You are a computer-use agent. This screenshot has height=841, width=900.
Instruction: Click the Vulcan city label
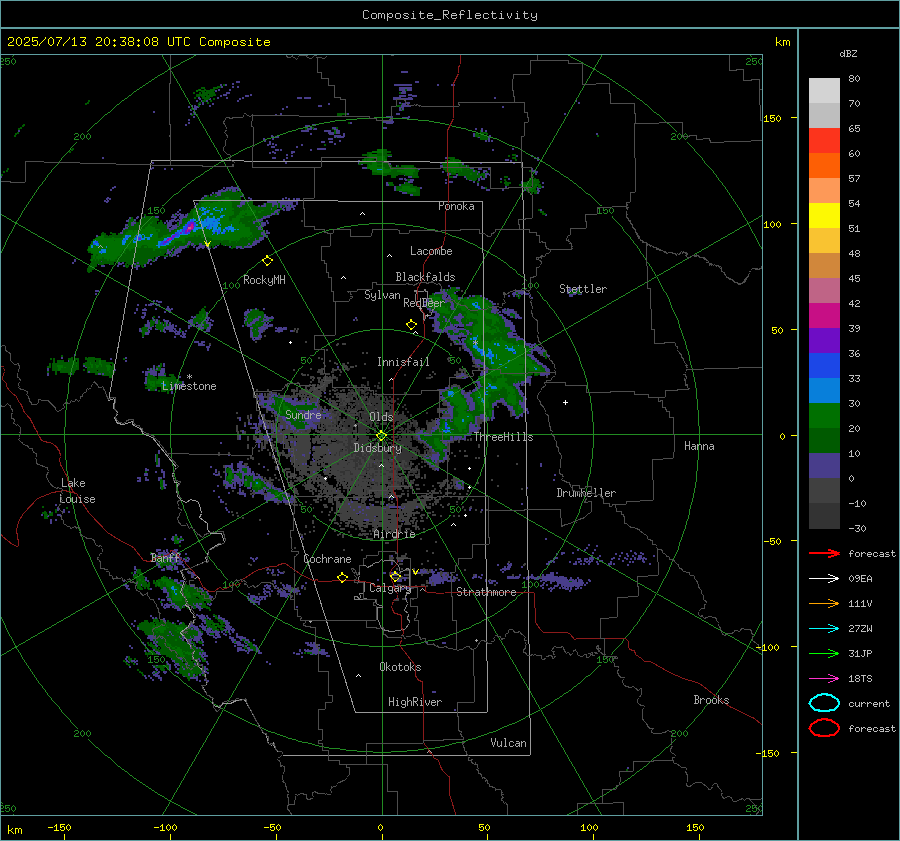tap(508, 743)
